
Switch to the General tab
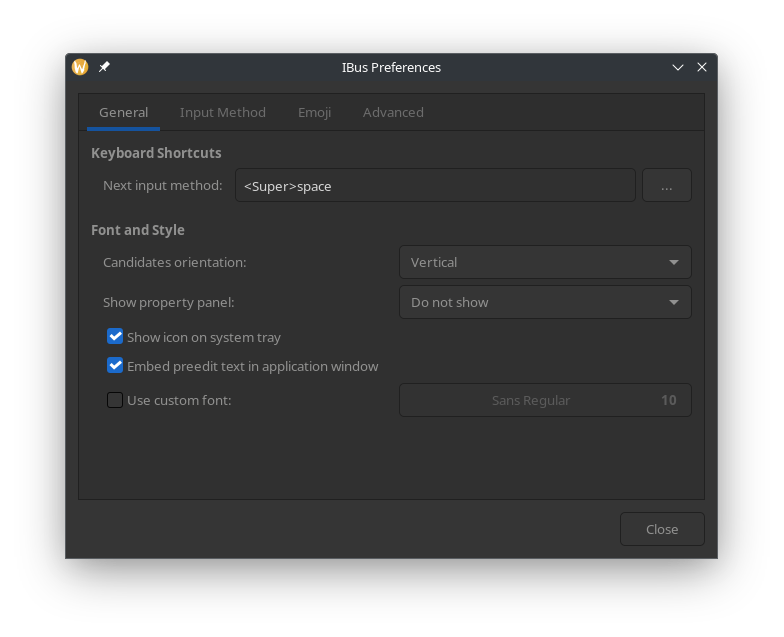124,112
